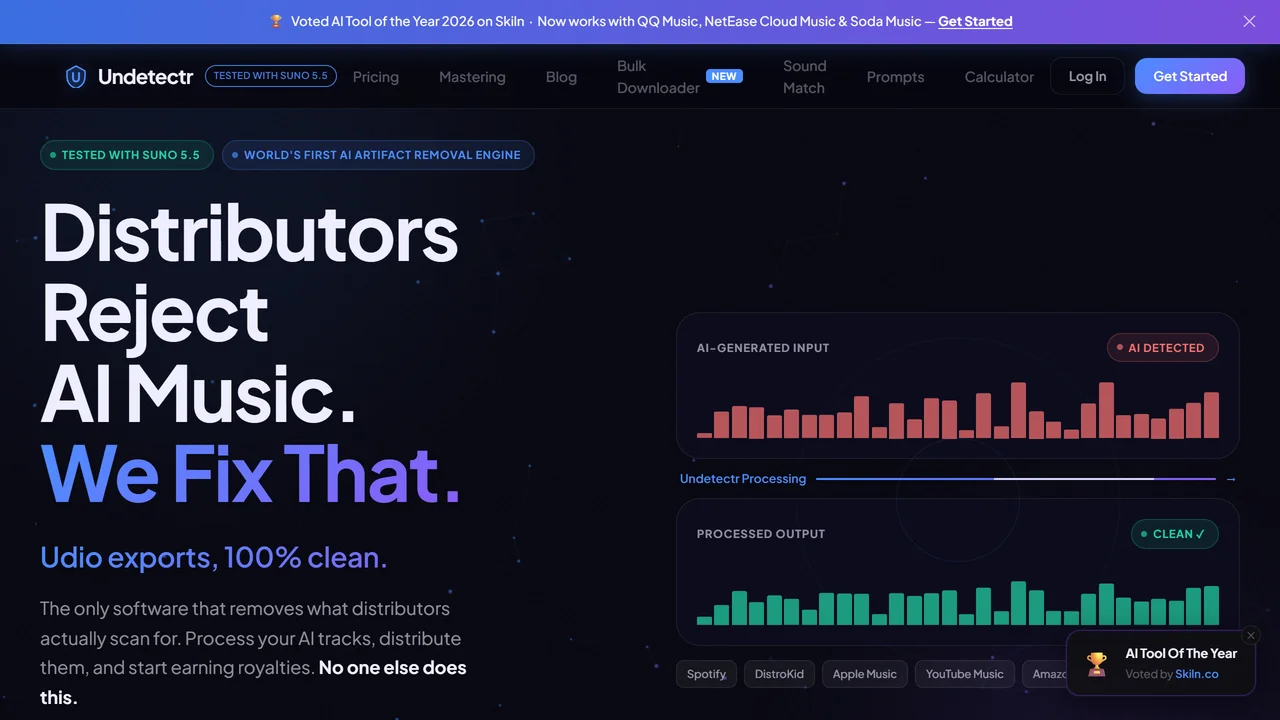
Task: Click the green Clean status badge
Action: [1175, 534]
